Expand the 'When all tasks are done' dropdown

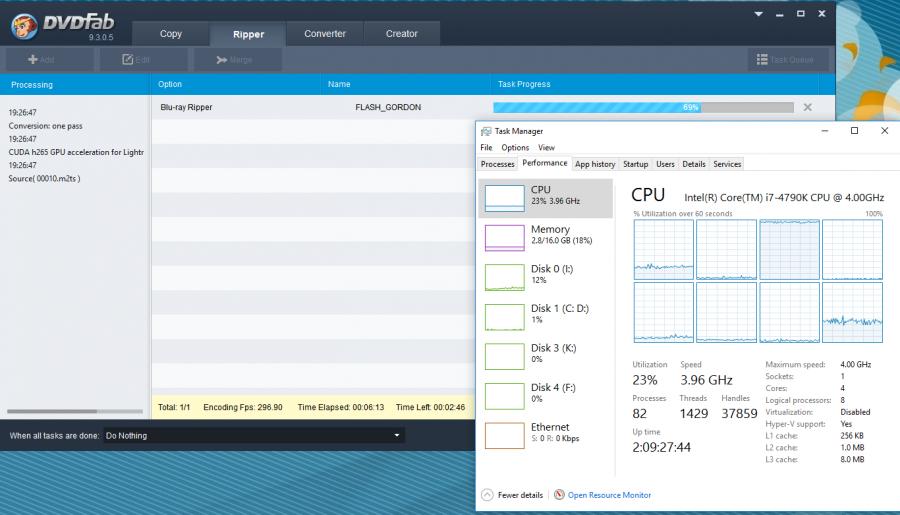[397, 436]
